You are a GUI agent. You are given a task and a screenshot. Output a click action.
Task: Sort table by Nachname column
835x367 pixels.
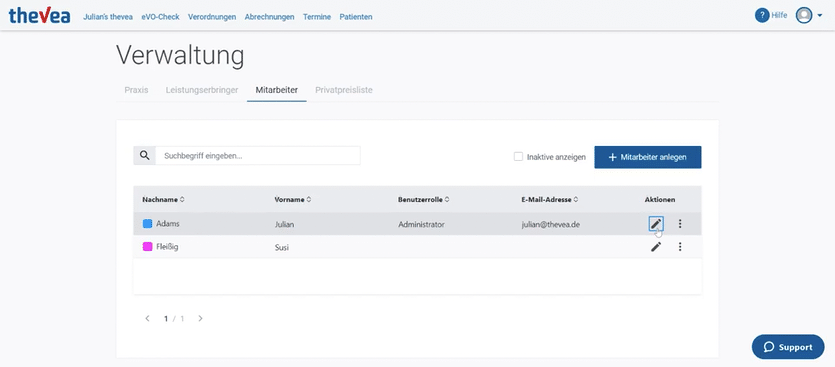click(x=163, y=200)
